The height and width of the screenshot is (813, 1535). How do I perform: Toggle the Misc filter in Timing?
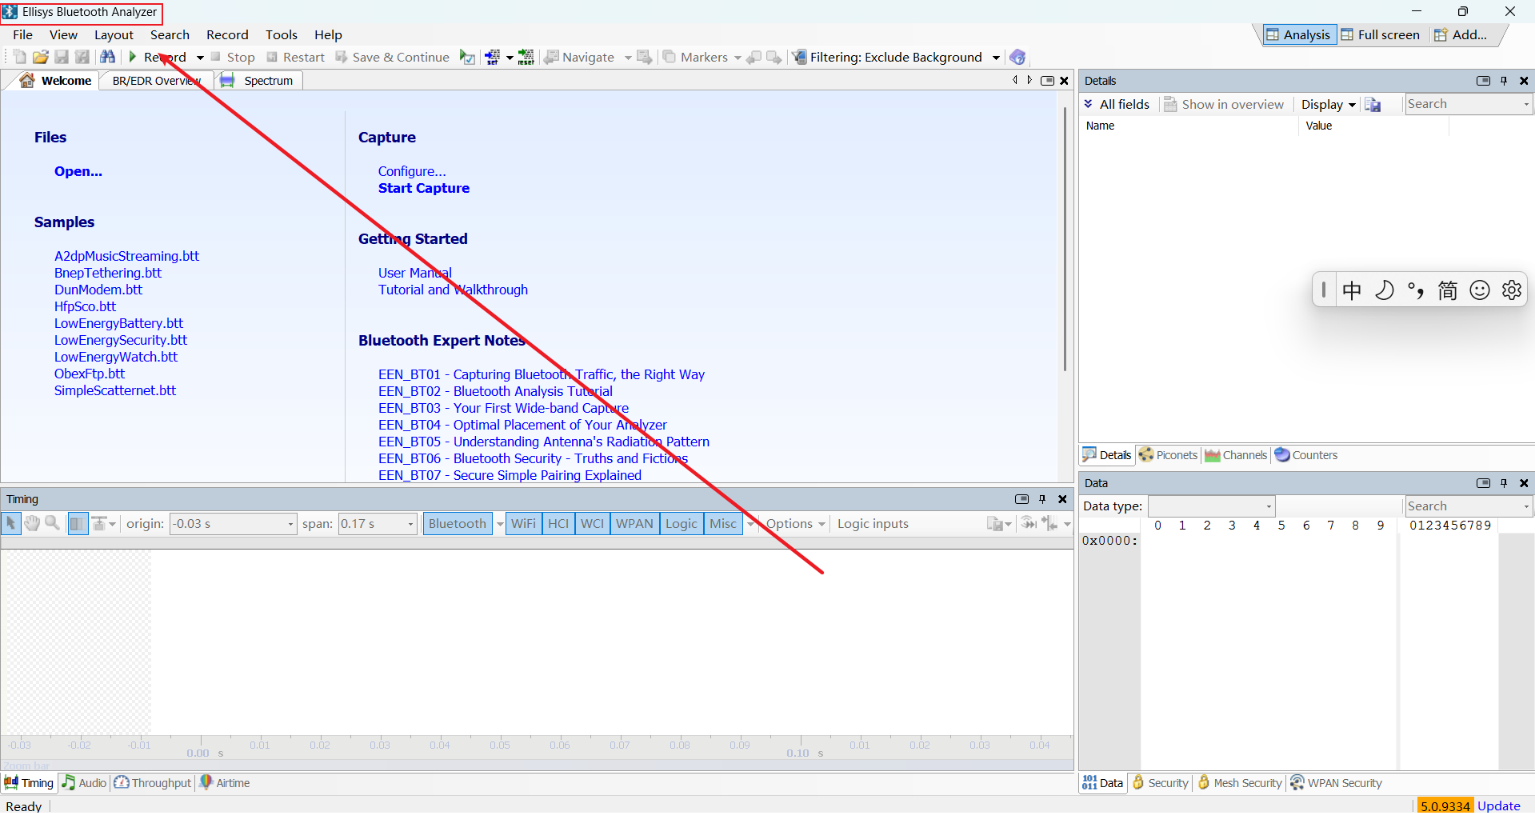point(723,523)
